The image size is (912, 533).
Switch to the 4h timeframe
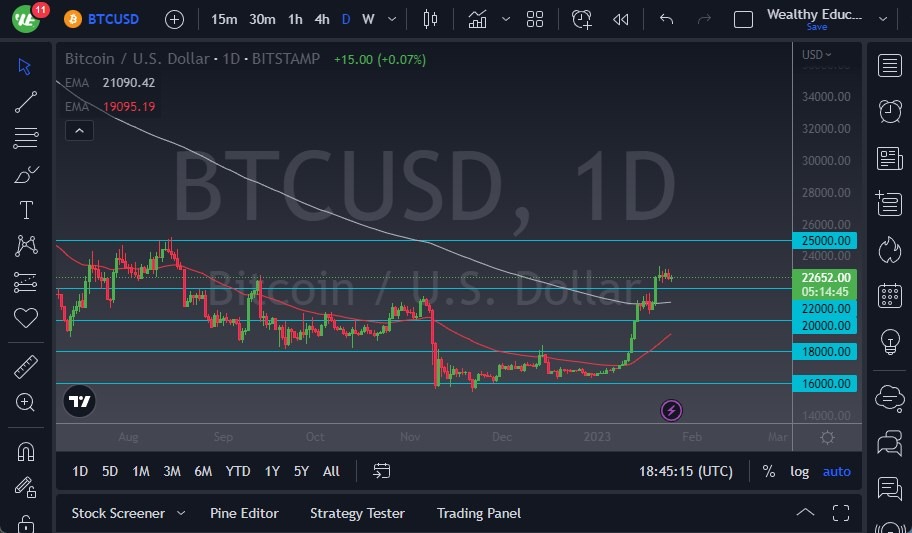(322, 19)
